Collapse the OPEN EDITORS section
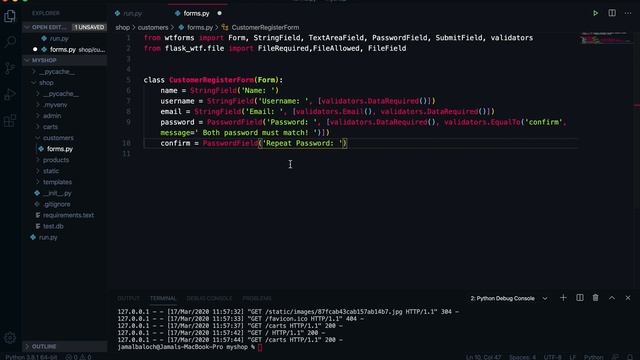640x360 pixels. 49,27
